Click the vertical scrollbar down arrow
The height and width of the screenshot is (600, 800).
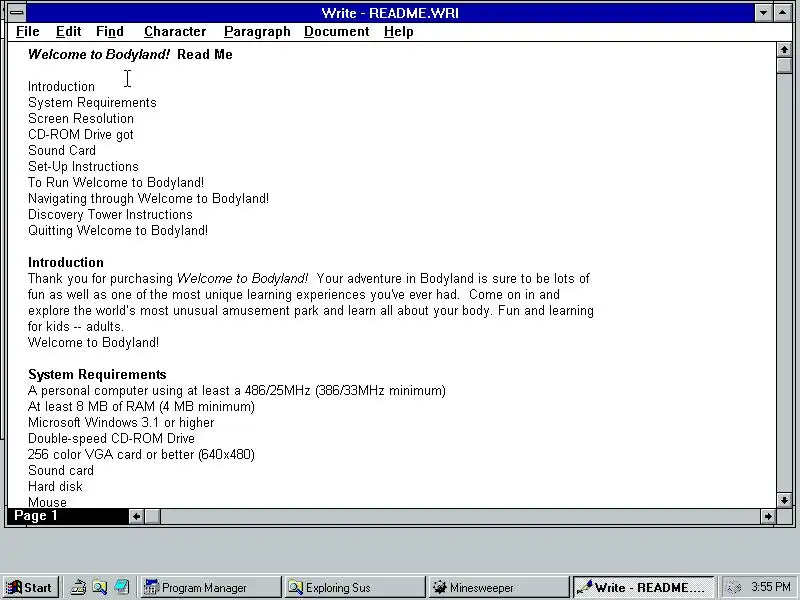[784, 500]
